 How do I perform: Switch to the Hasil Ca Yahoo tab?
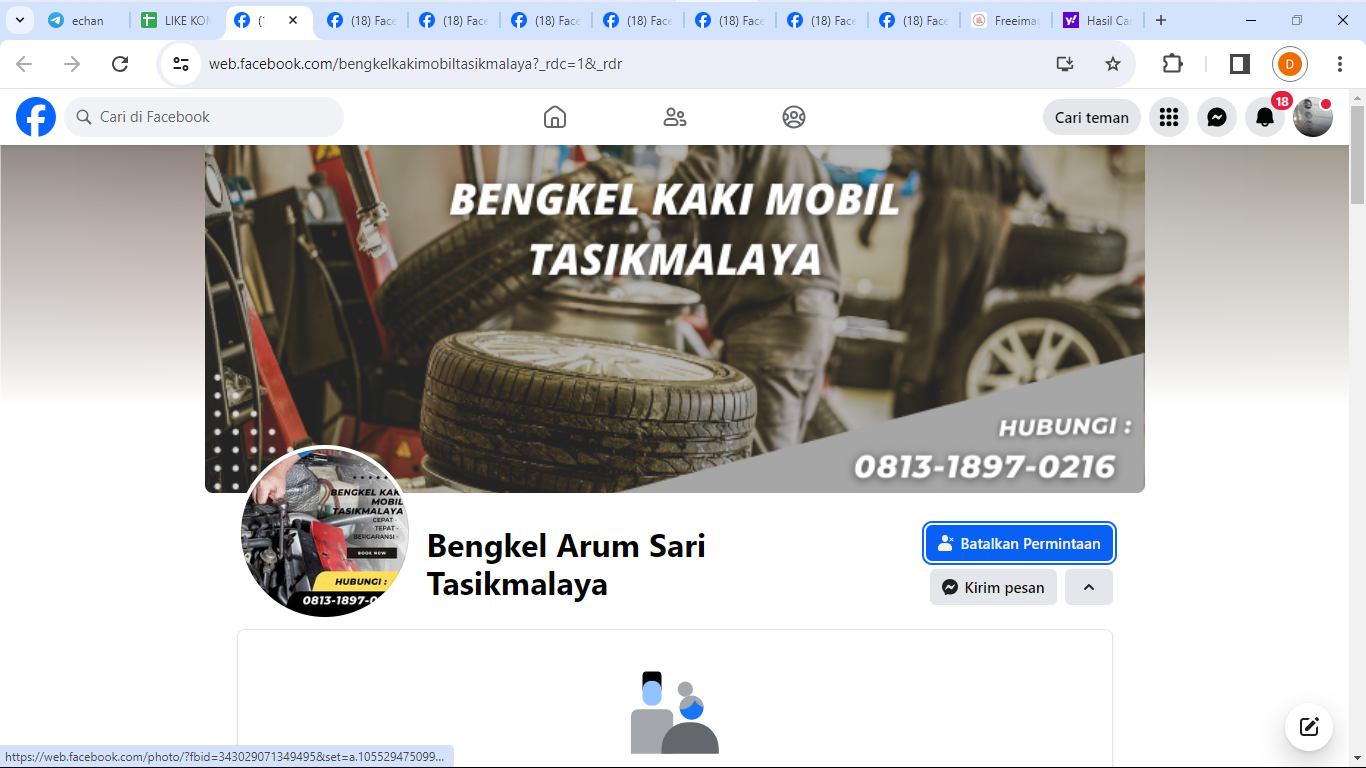1097,20
